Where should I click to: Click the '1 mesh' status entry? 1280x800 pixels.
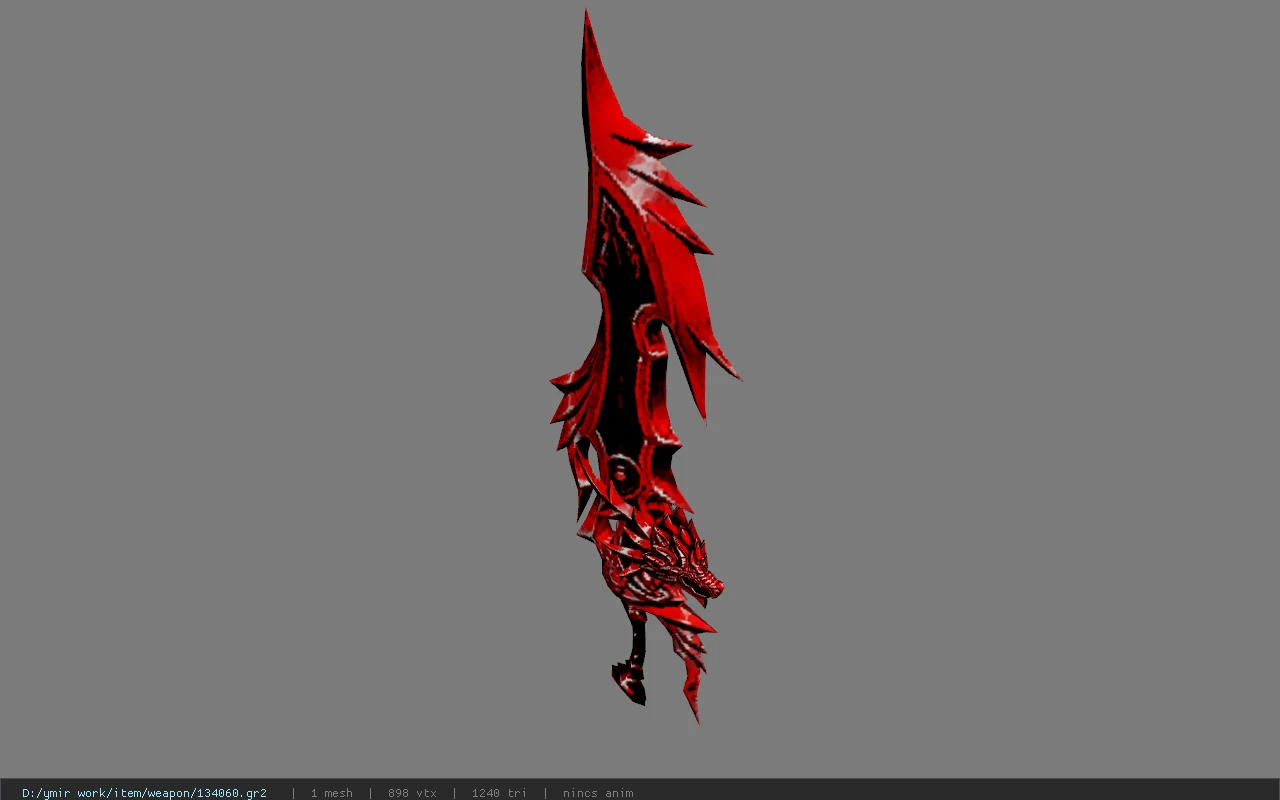331,793
